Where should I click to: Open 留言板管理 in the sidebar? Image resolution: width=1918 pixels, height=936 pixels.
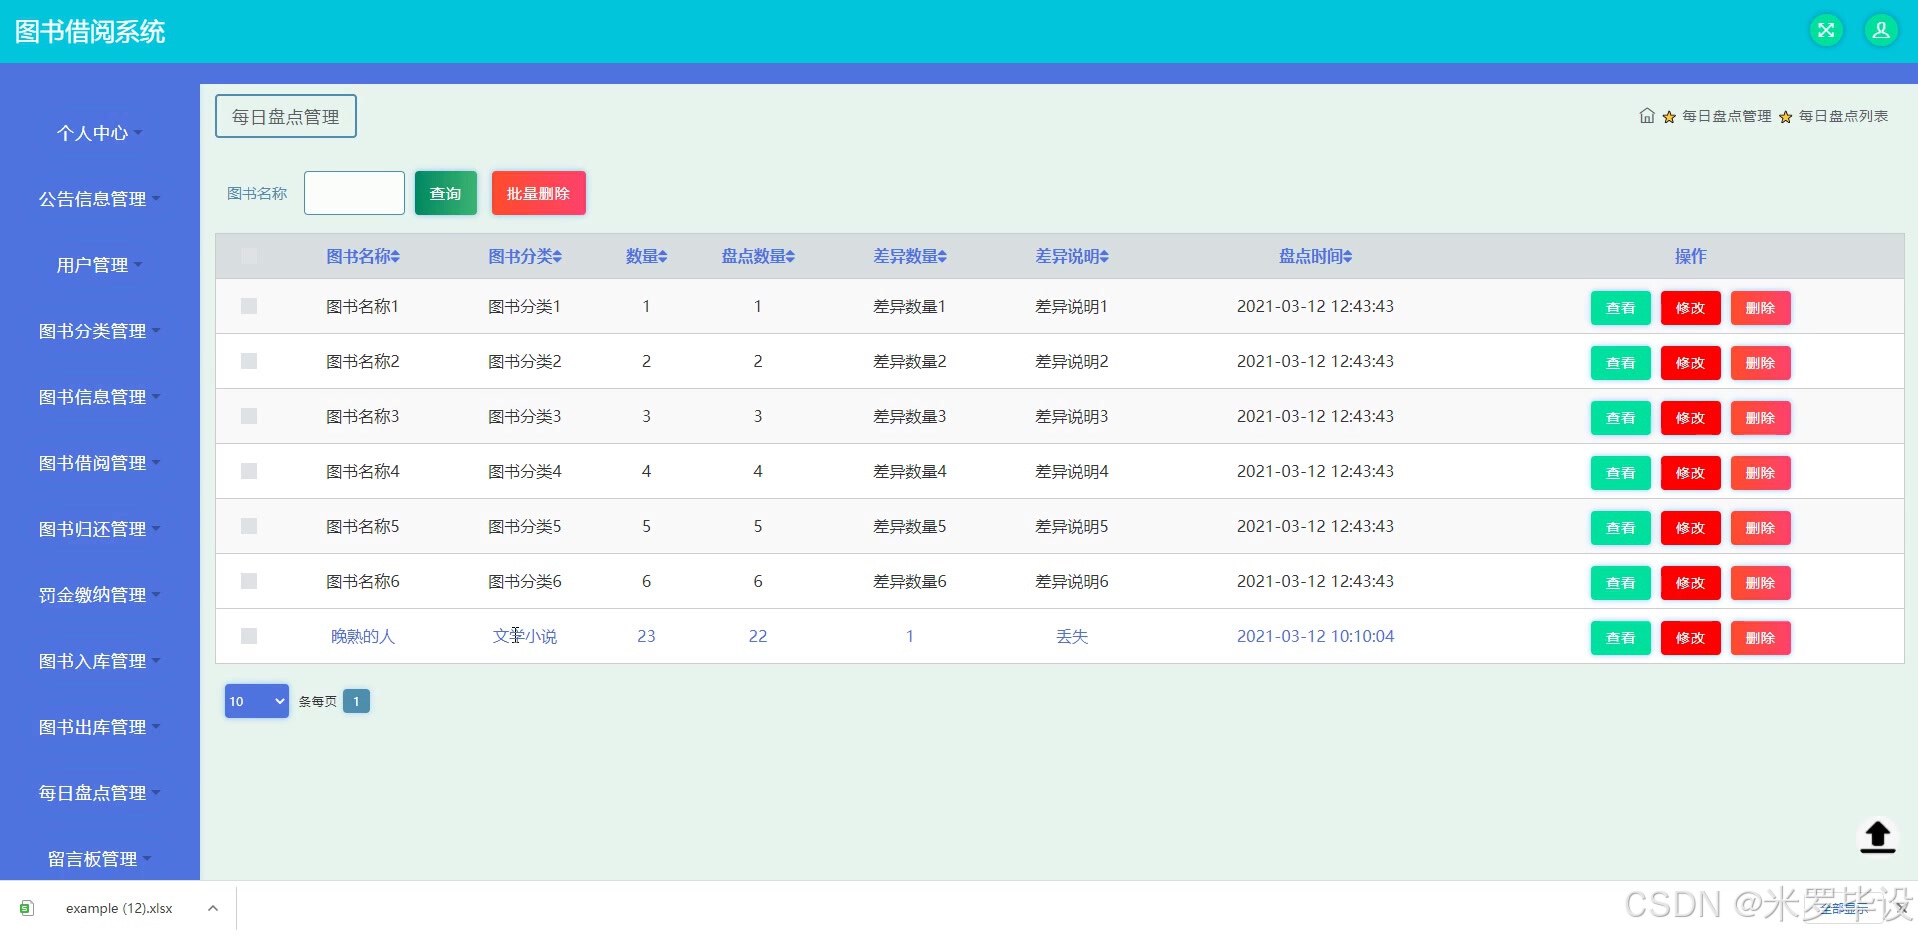click(x=100, y=859)
